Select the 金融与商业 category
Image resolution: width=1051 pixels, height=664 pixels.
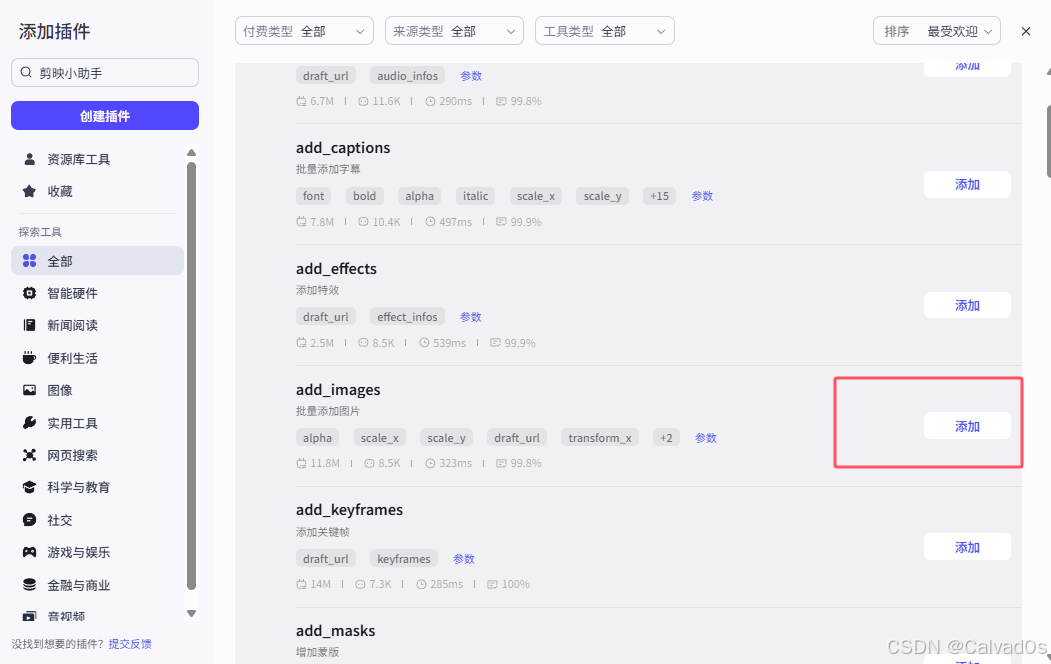click(97, 585)
